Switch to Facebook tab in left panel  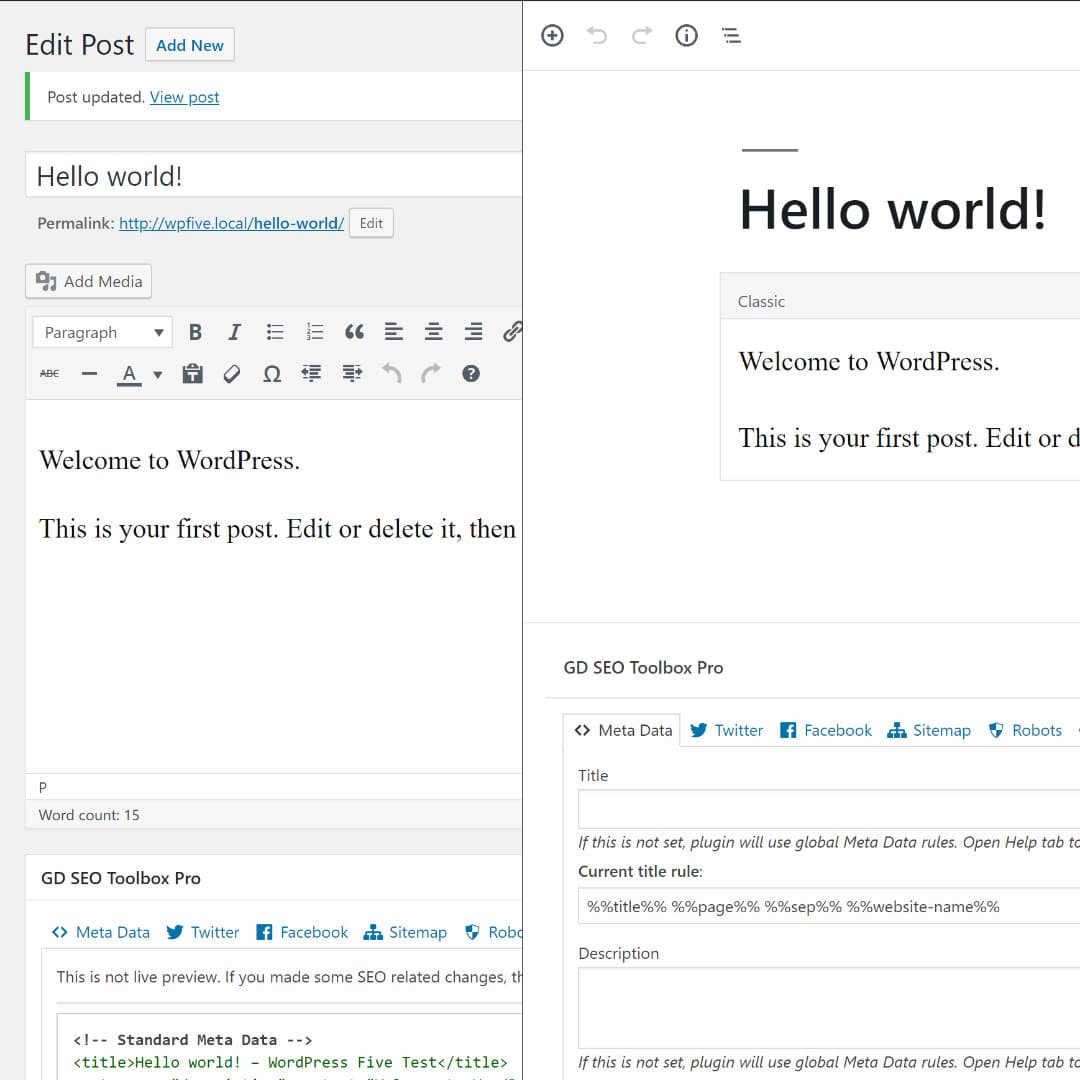click(x=302, y=932)
